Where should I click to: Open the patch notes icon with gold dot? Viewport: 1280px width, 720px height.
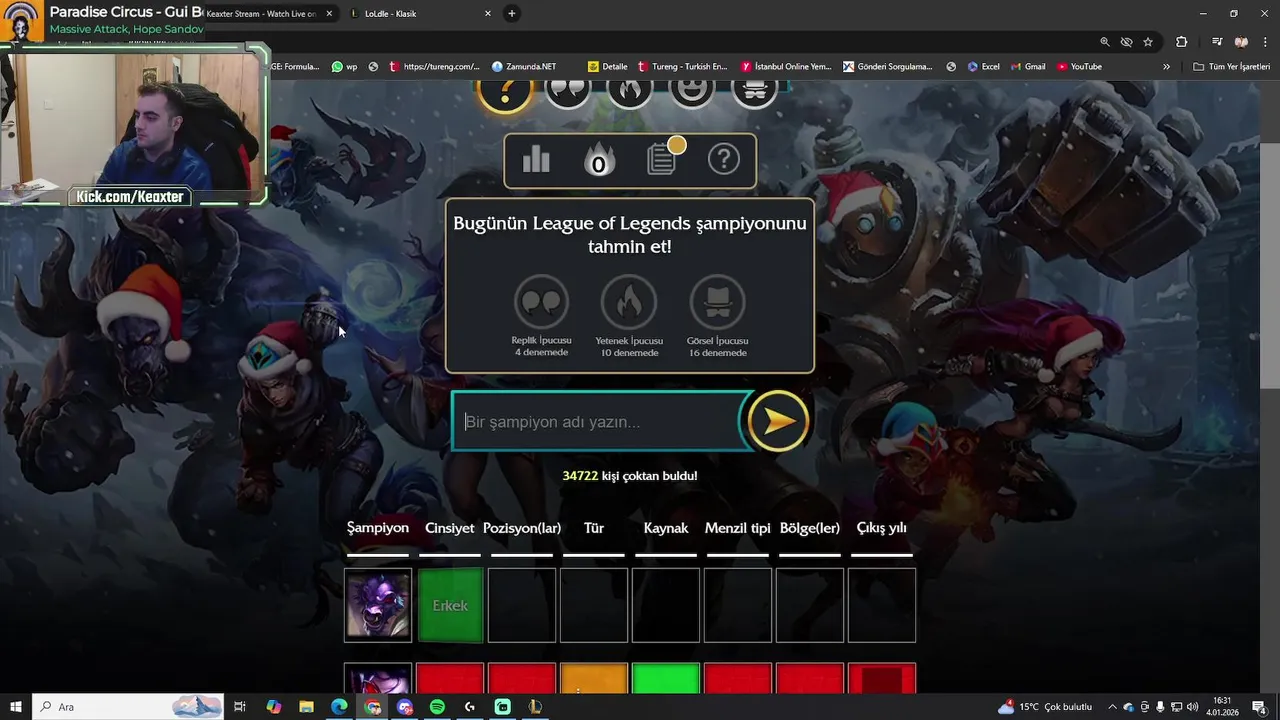tap(663, 158)
